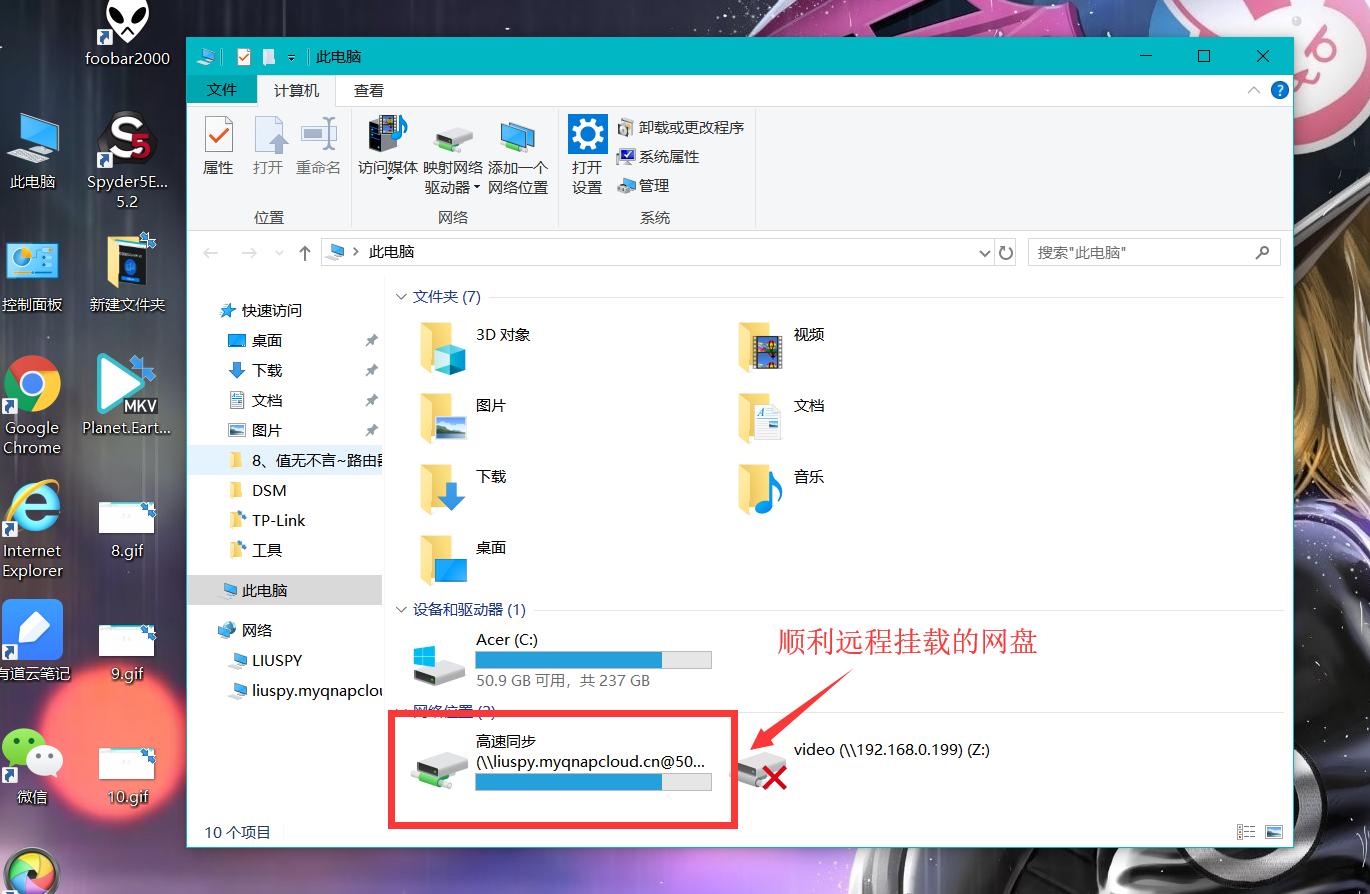Unpin 下载 from Quick Access
The image size is (1370, 894).
click(x=371, y=370)
